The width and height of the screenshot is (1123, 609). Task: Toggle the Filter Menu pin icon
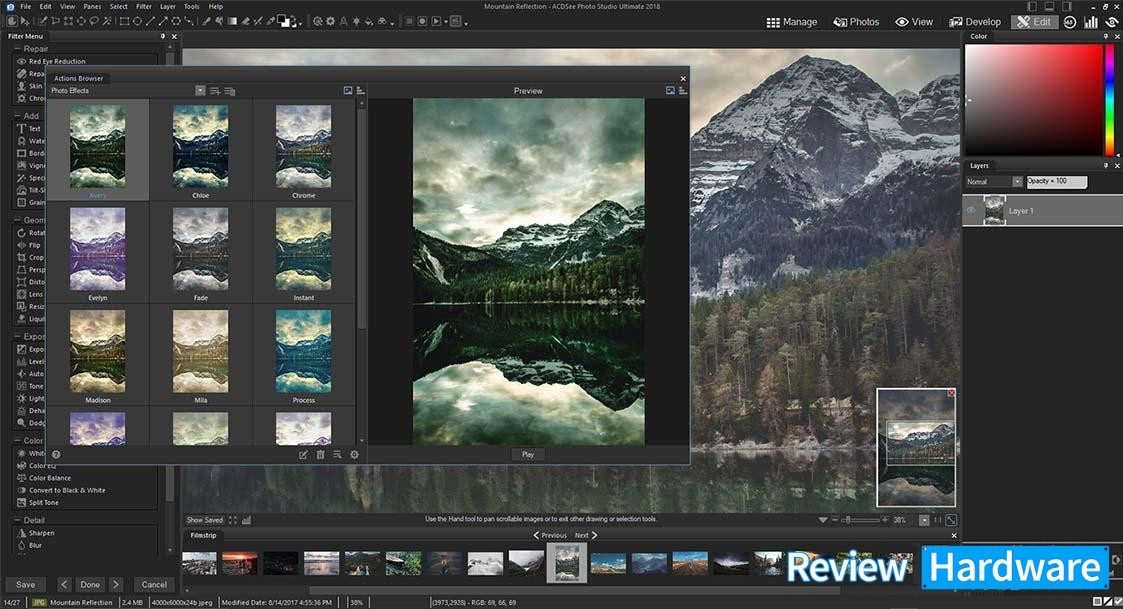click(163, 36)
